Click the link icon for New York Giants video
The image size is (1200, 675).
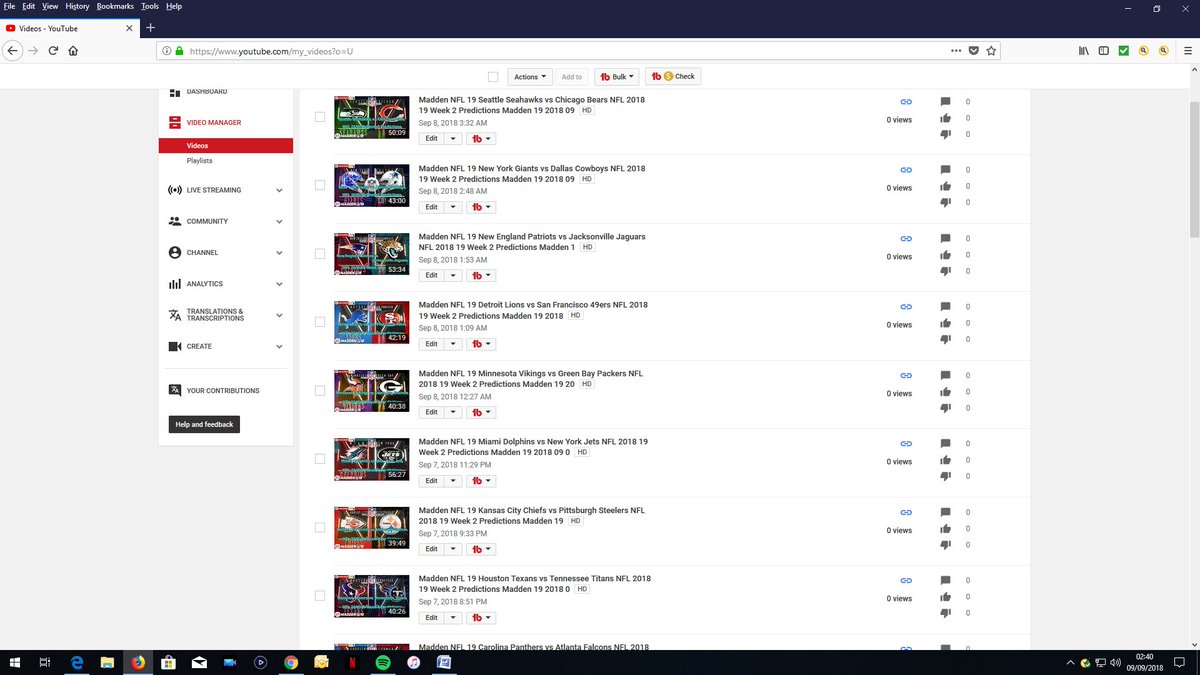[x=906, y=170]
